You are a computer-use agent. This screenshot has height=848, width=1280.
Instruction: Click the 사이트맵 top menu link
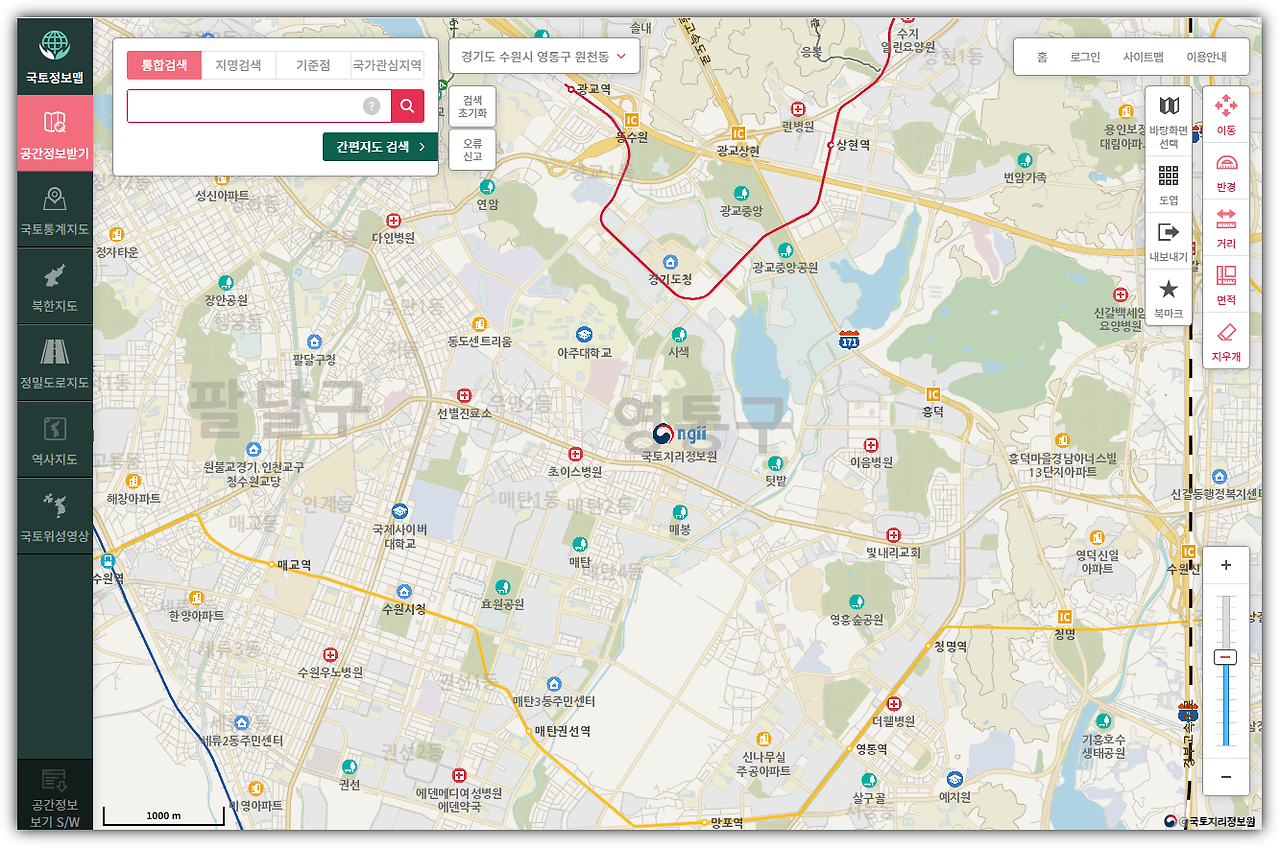(1143, 57)
